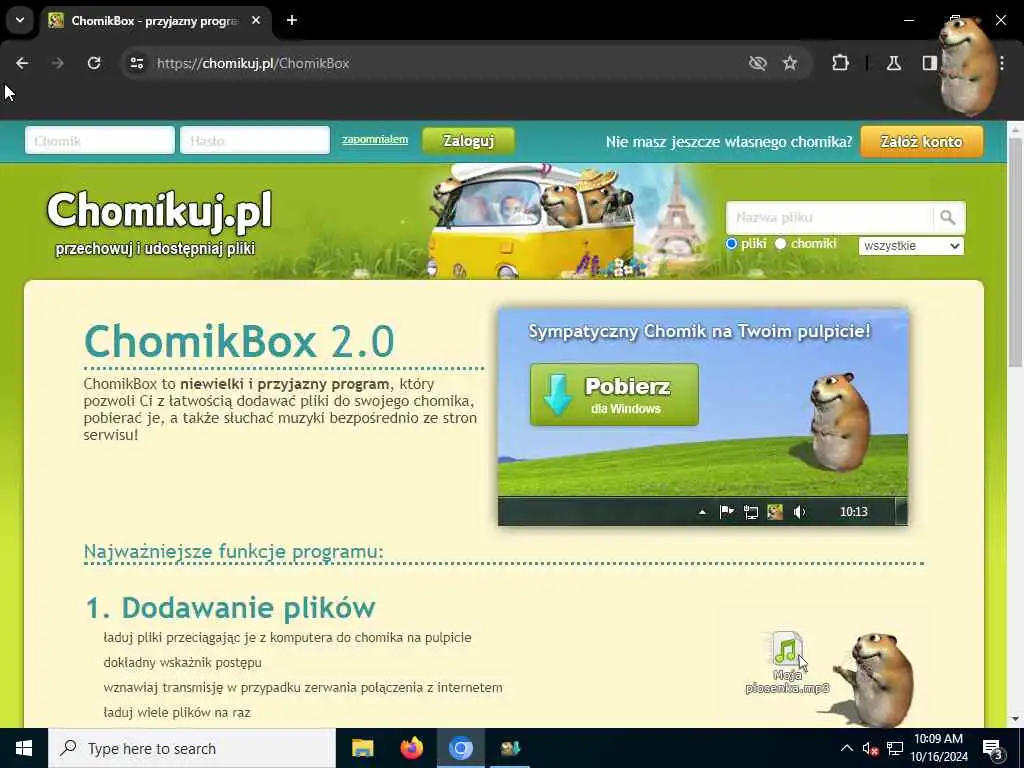This screenshot has height=768, width=1024.
Task: Go back using the browser back arrow
Action: click(x=22, y=63)
